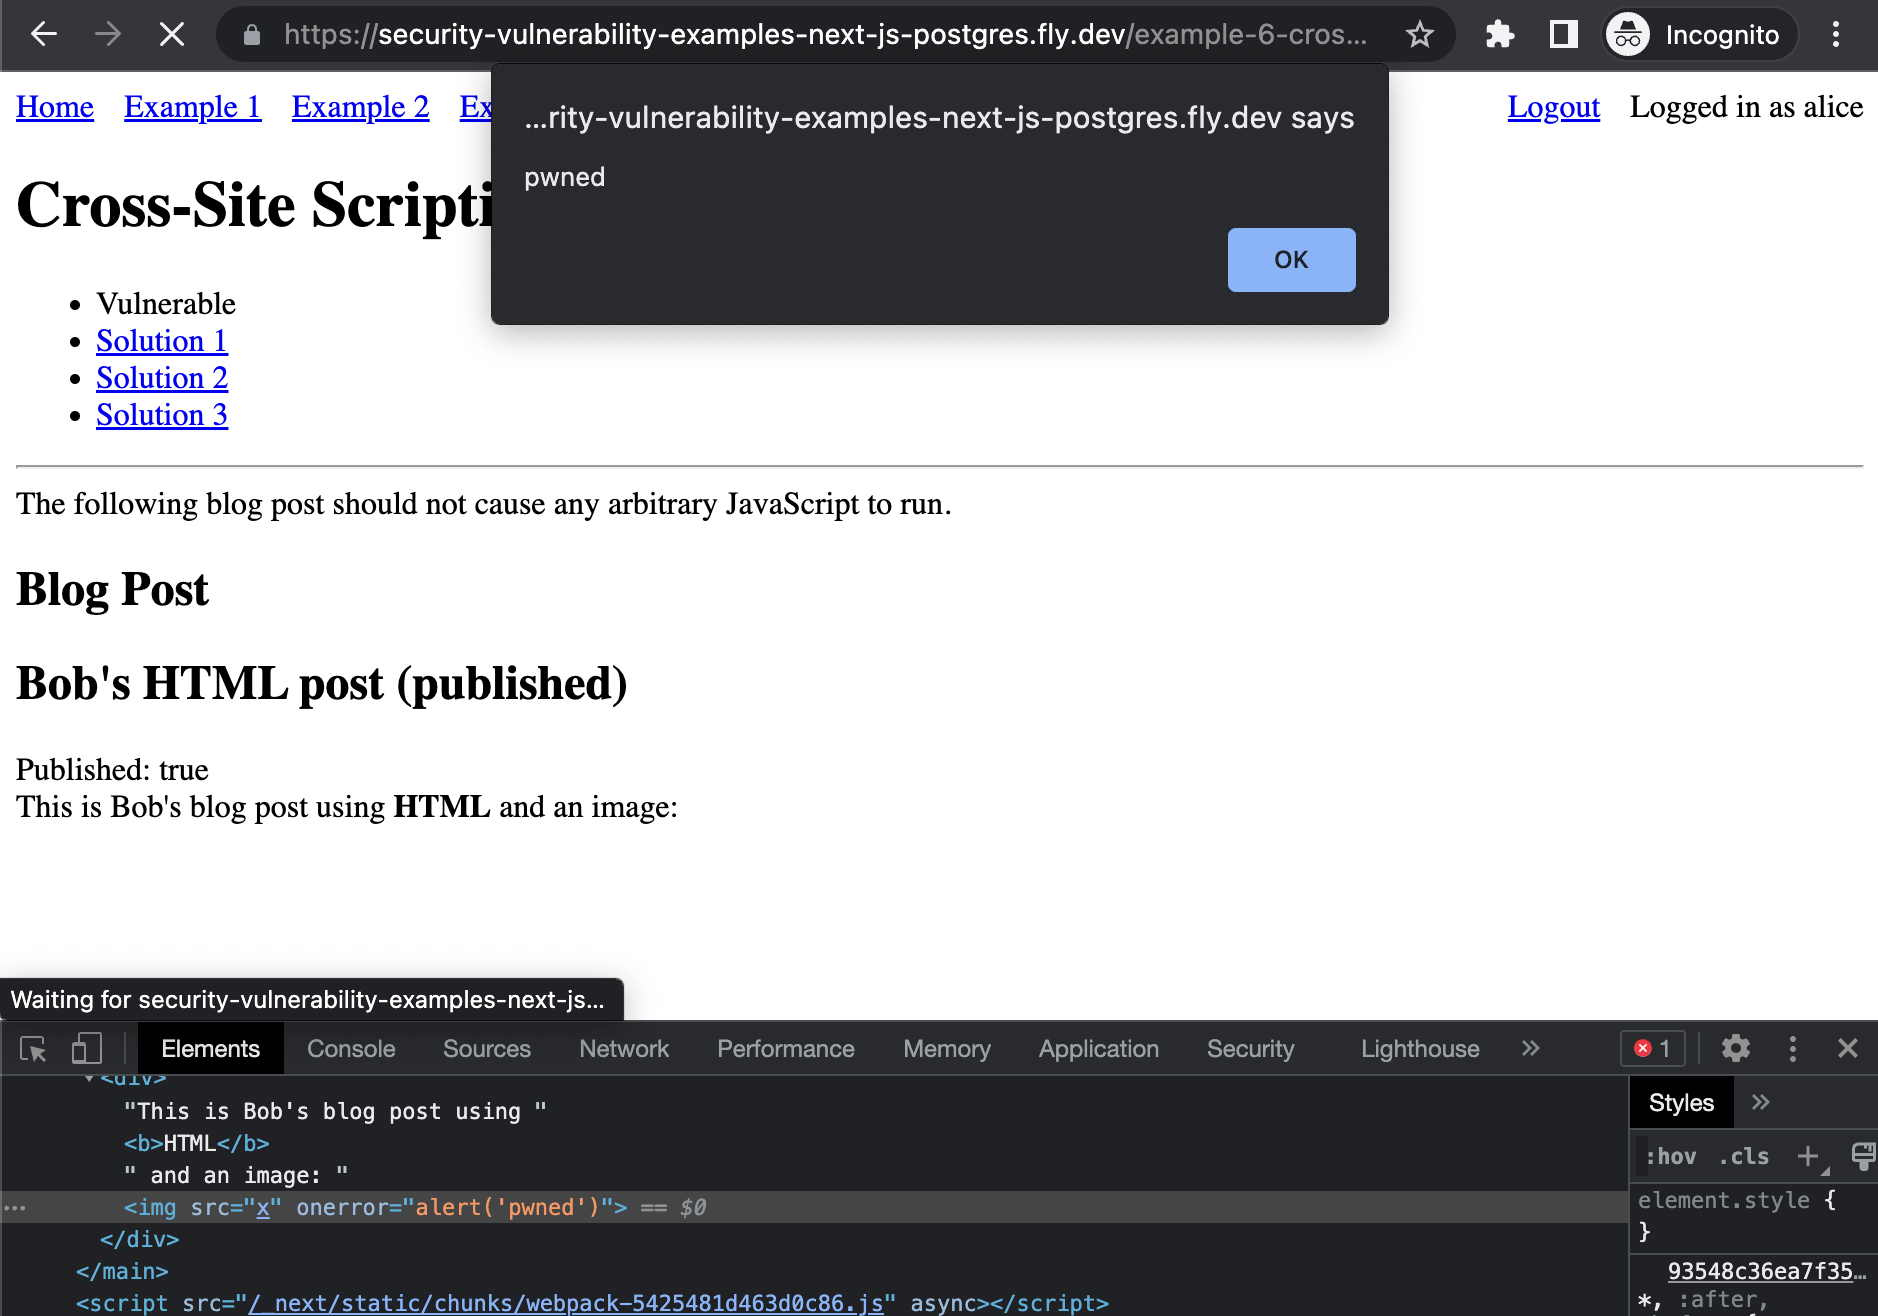Switch to the Sources tab
The height and width of the screenshot is (1316, 1878).
[x=487, y=1049]
